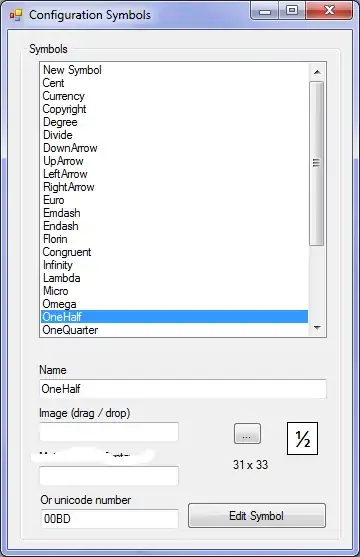Image resolution: width=360 pixels, height=557 pixels.
Task: Open the image browse button with ellipsis
Action: click(x=247, y=434)
